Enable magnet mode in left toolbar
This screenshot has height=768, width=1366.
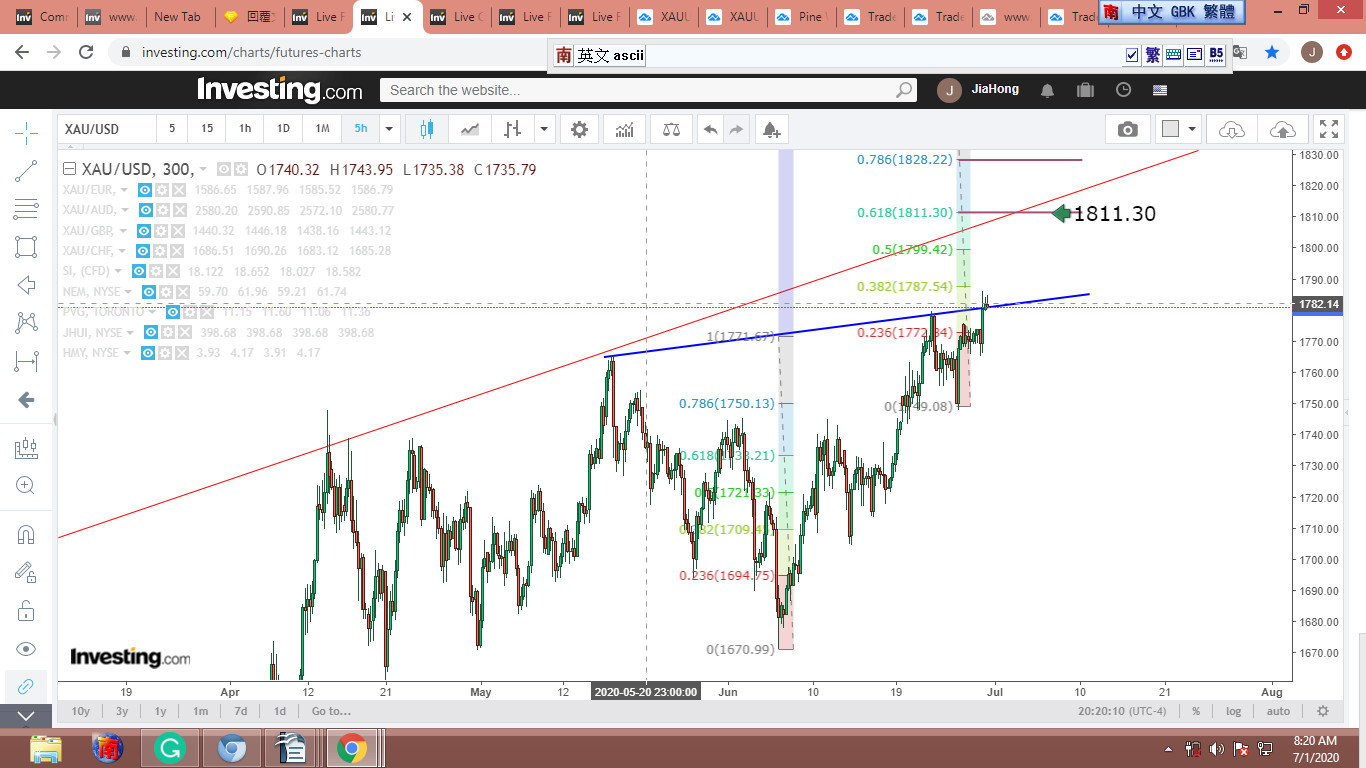point(26,534)
